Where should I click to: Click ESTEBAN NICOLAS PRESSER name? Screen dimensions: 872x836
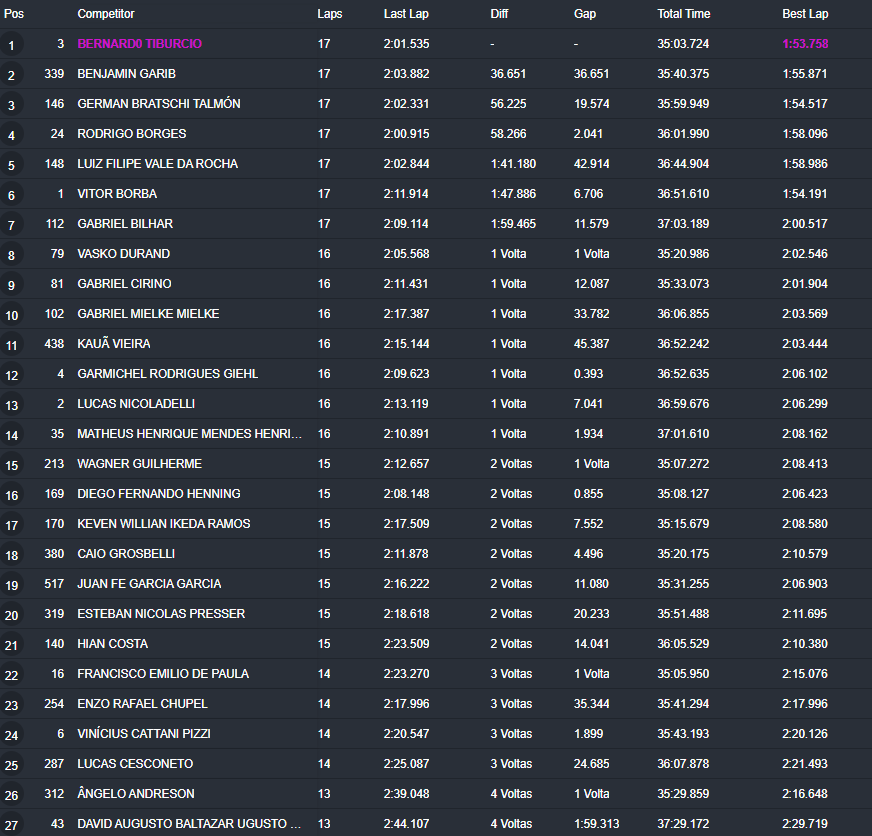click(161, 615)
